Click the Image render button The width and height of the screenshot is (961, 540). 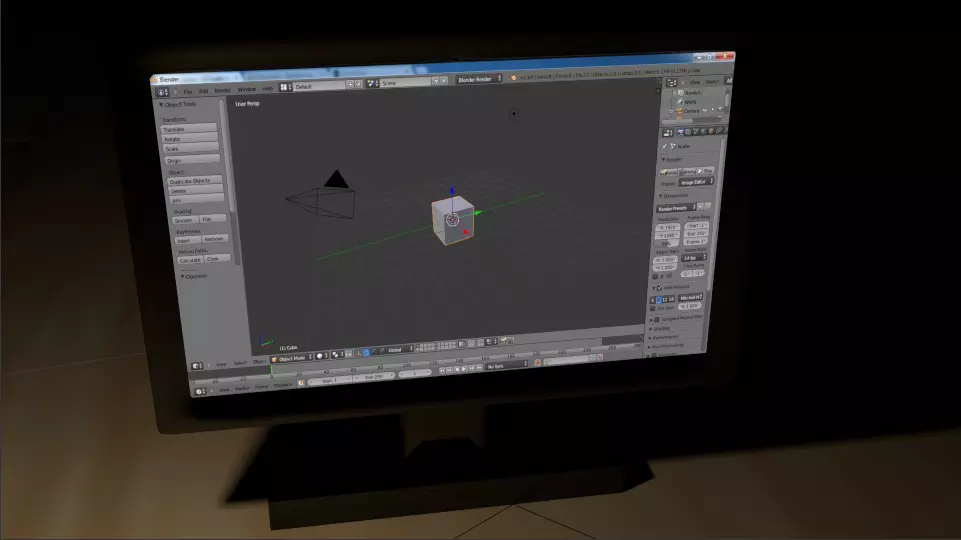669,172
